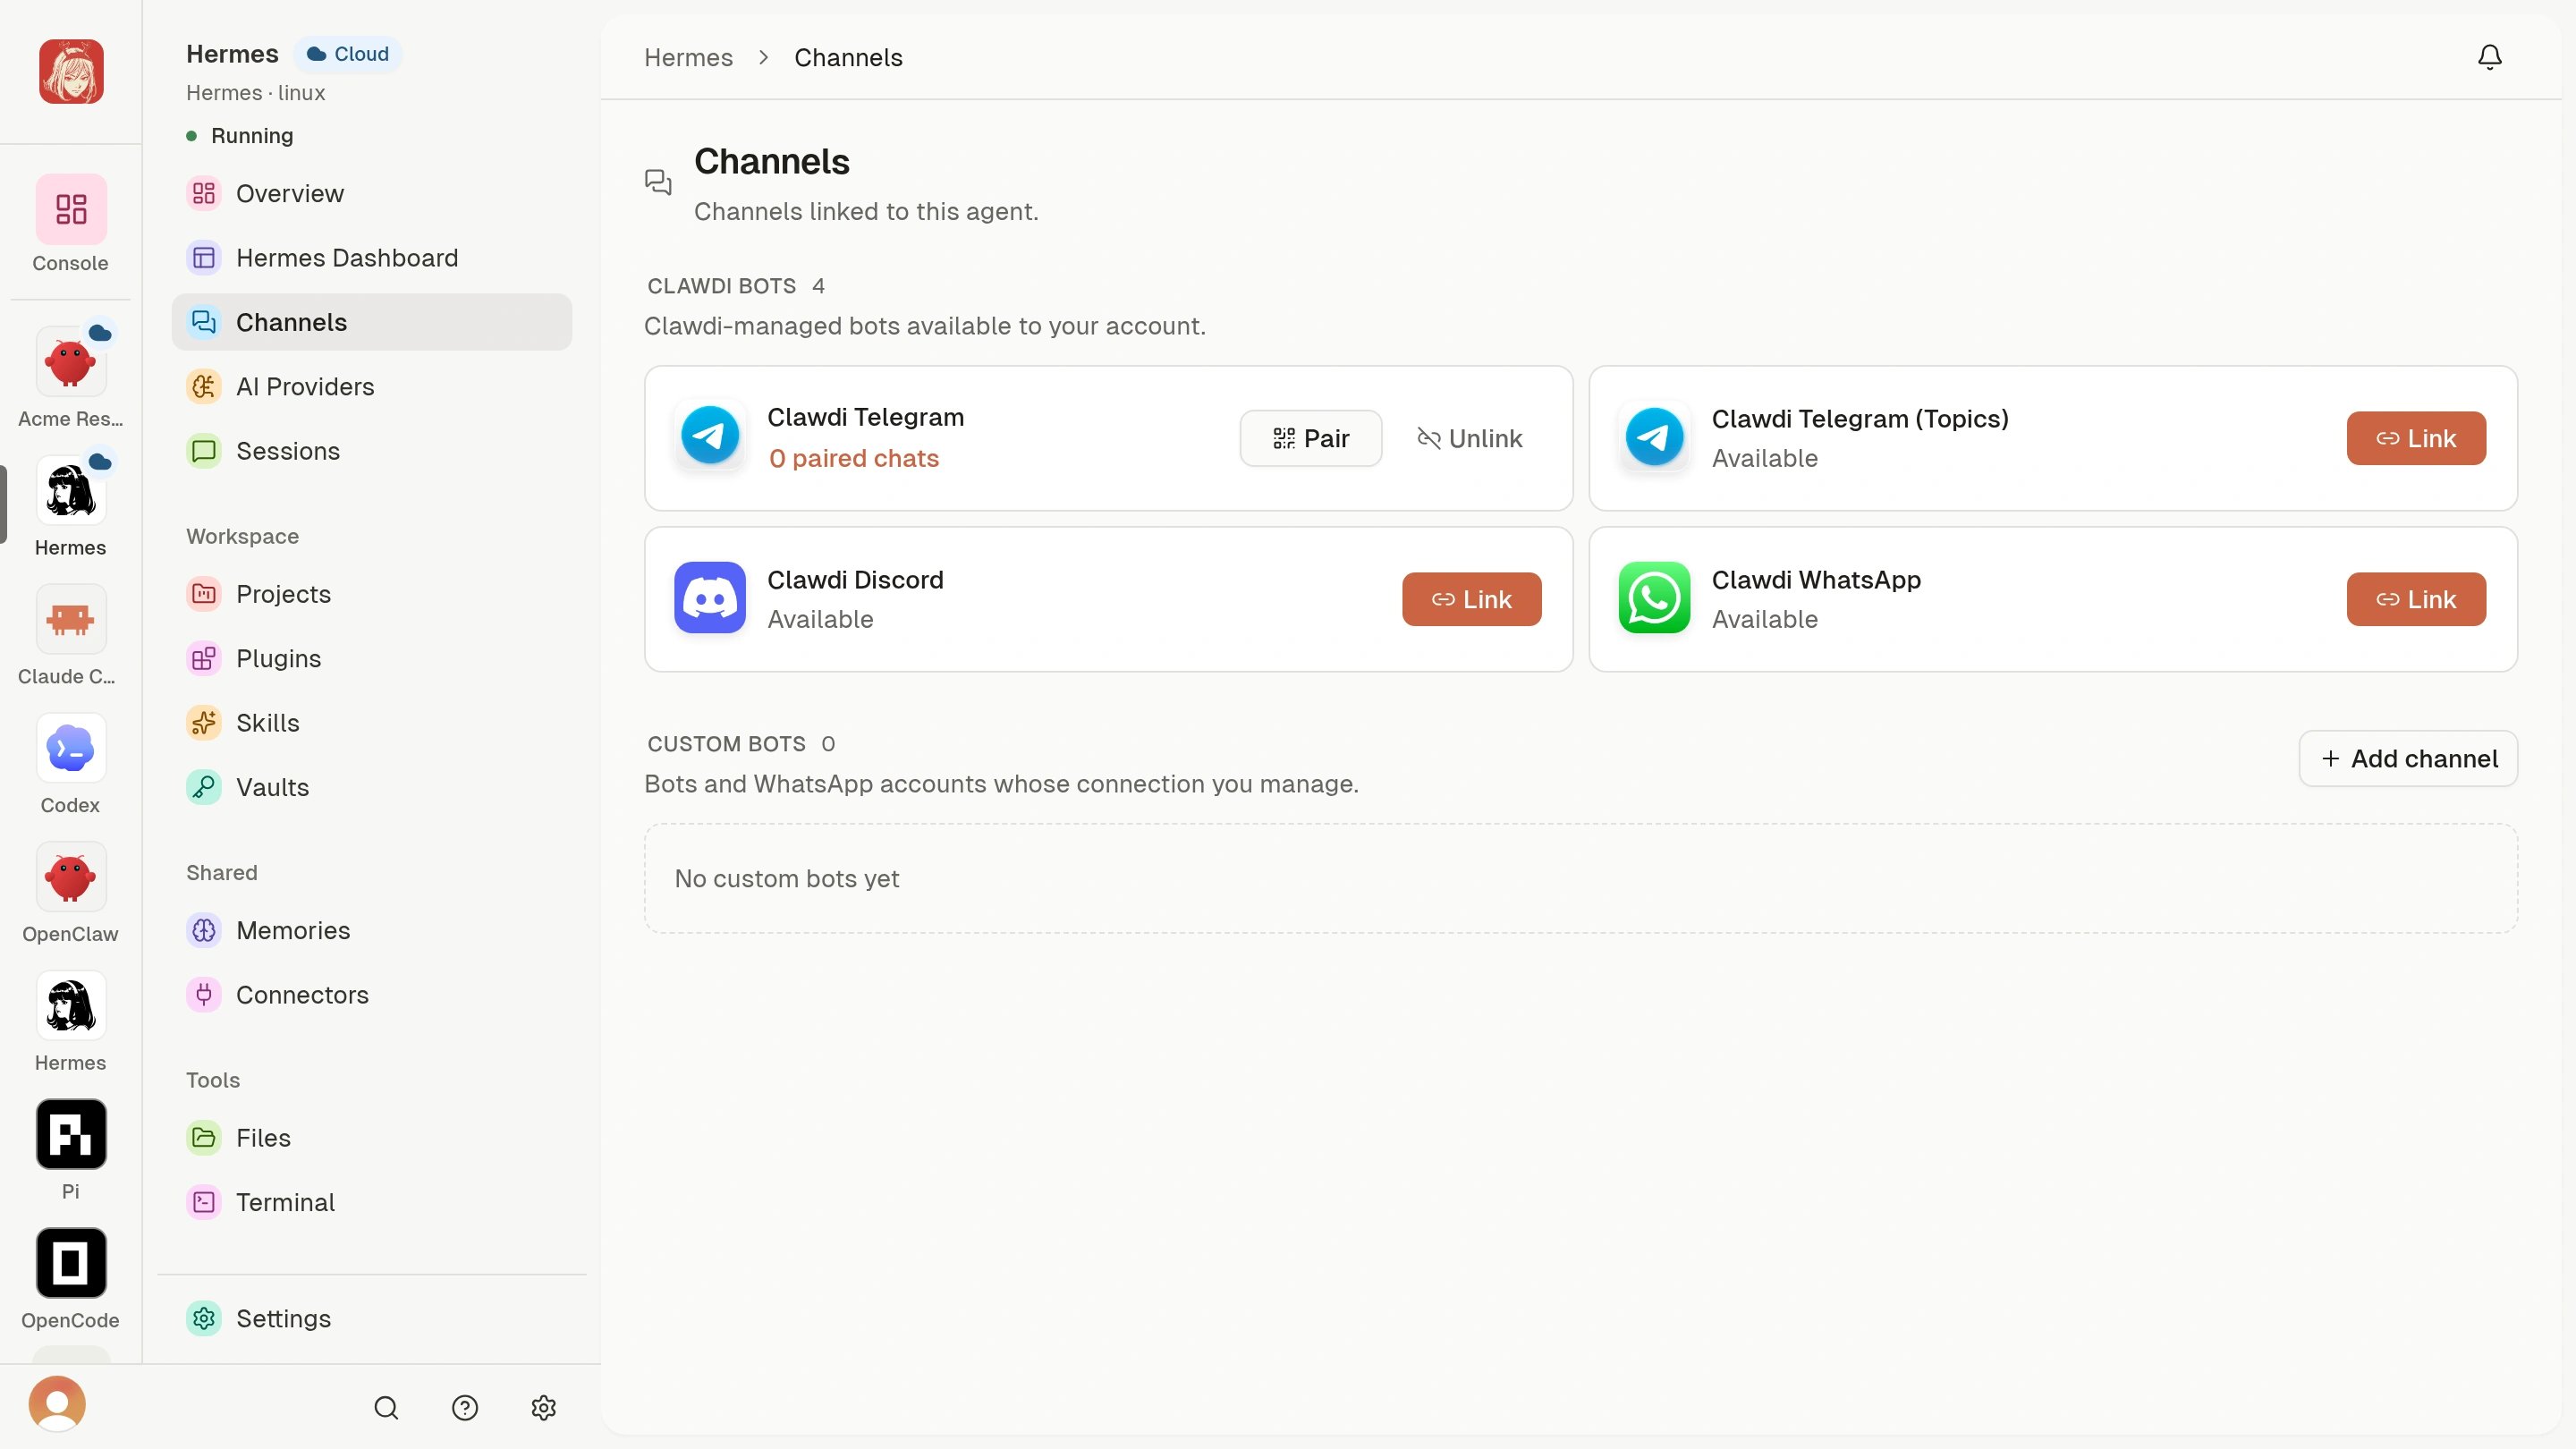Select the Channels sidebar item
This screenshot has height=1449, width=2576.
[x=372, y=322]
